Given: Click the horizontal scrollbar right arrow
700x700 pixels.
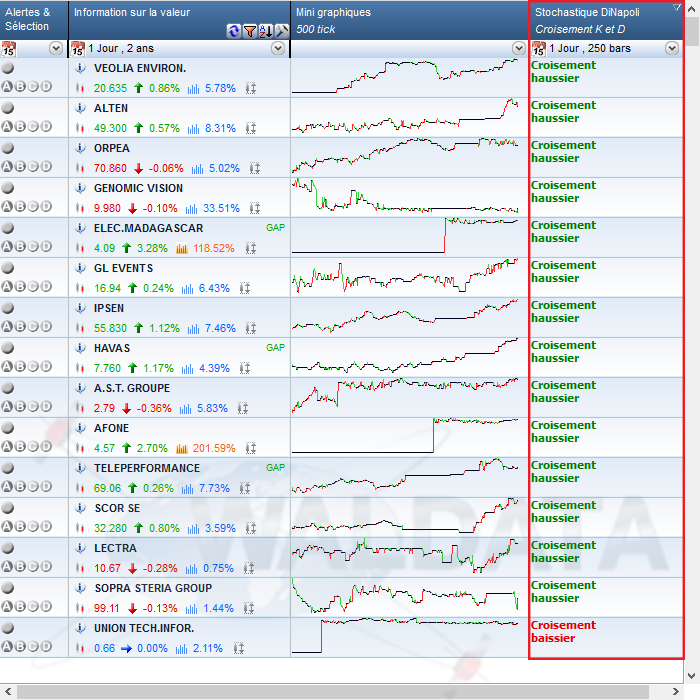Looking at the screenshot, I should pyautogui.click(x=676, y=692).
